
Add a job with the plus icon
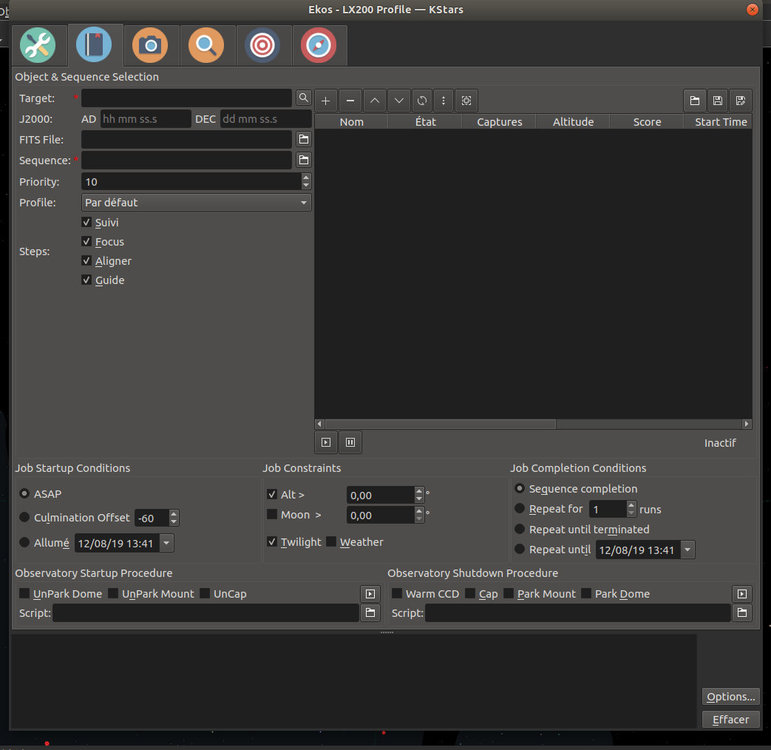(326, 101)
